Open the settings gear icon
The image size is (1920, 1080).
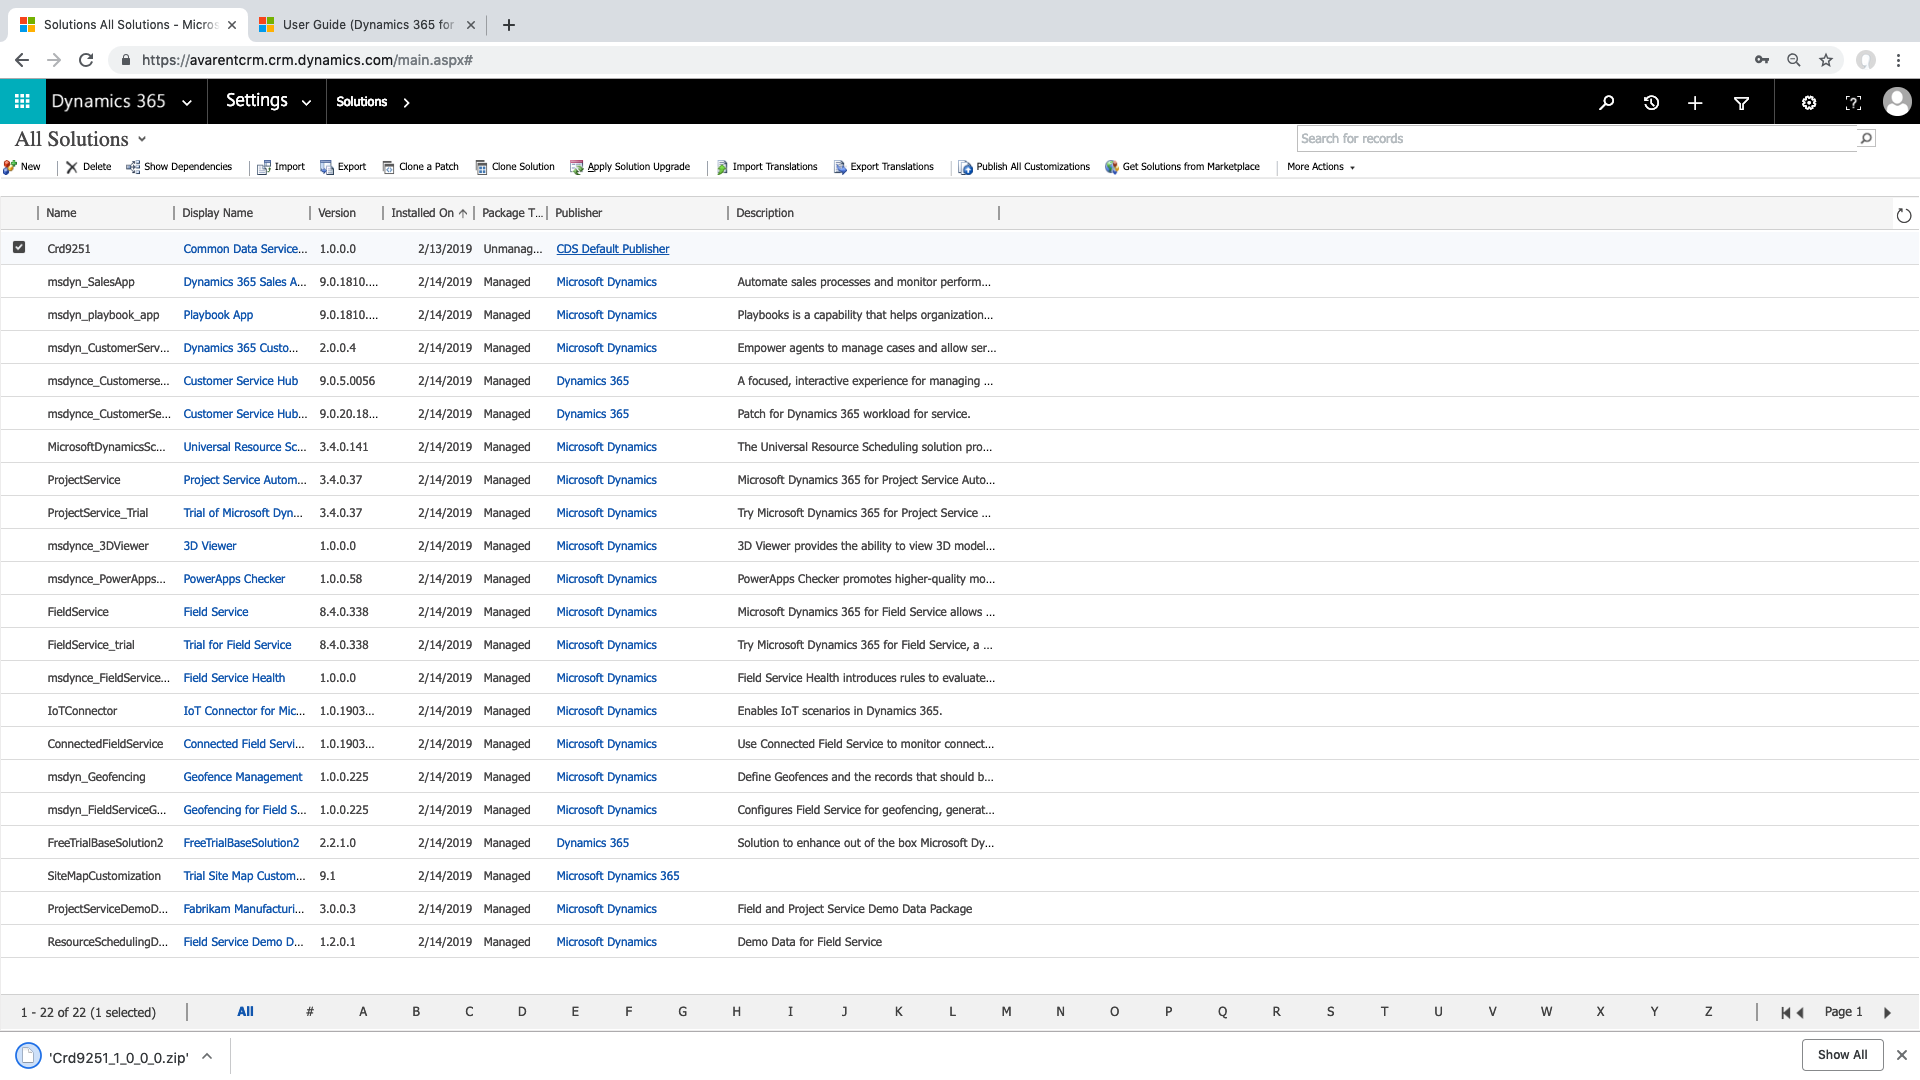[1808, 102]
